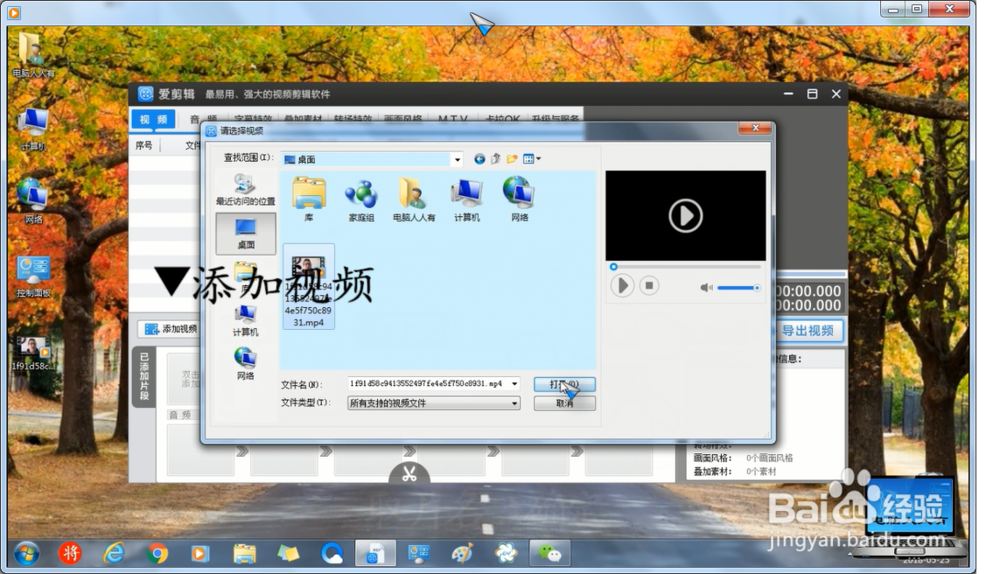Open 网络 desktop shortcut

[x=33, y=202]
